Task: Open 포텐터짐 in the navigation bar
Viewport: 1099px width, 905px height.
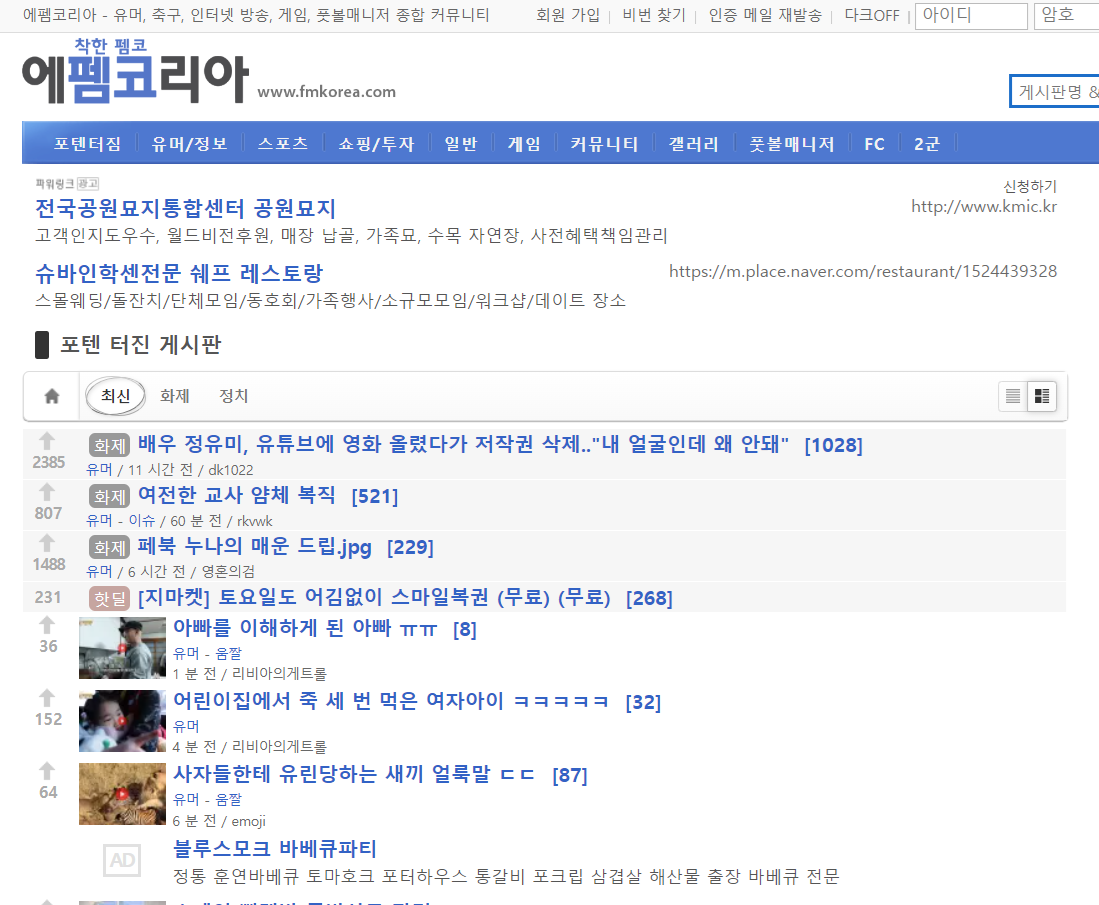Action: [87, 144]
